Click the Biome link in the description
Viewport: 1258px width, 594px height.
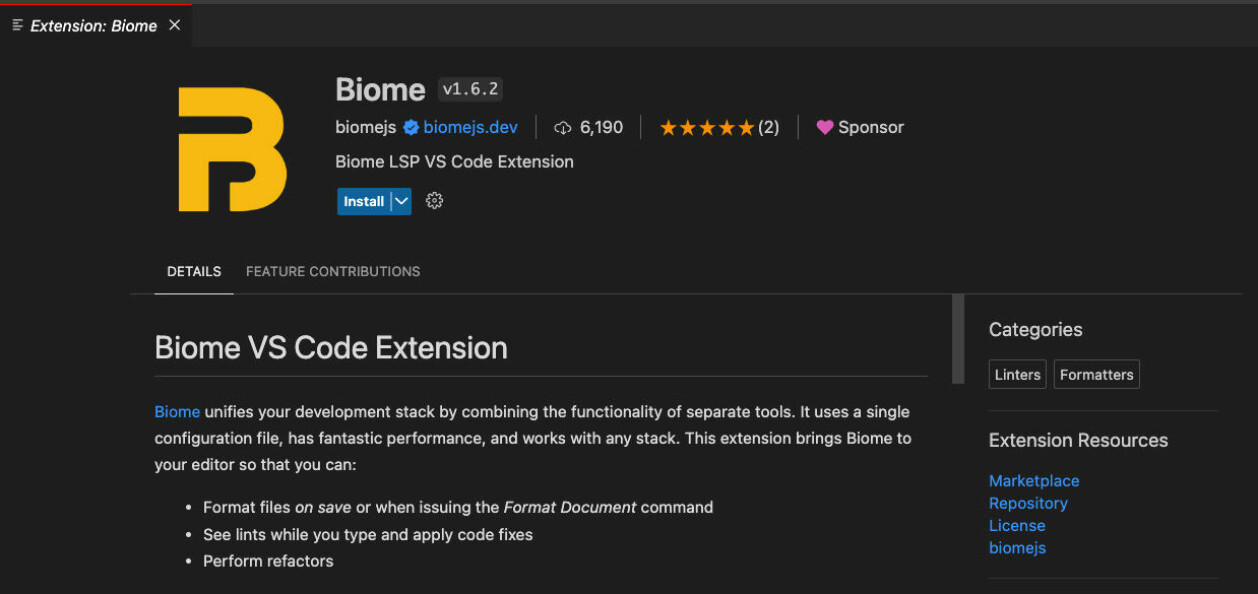click(177, 412)
